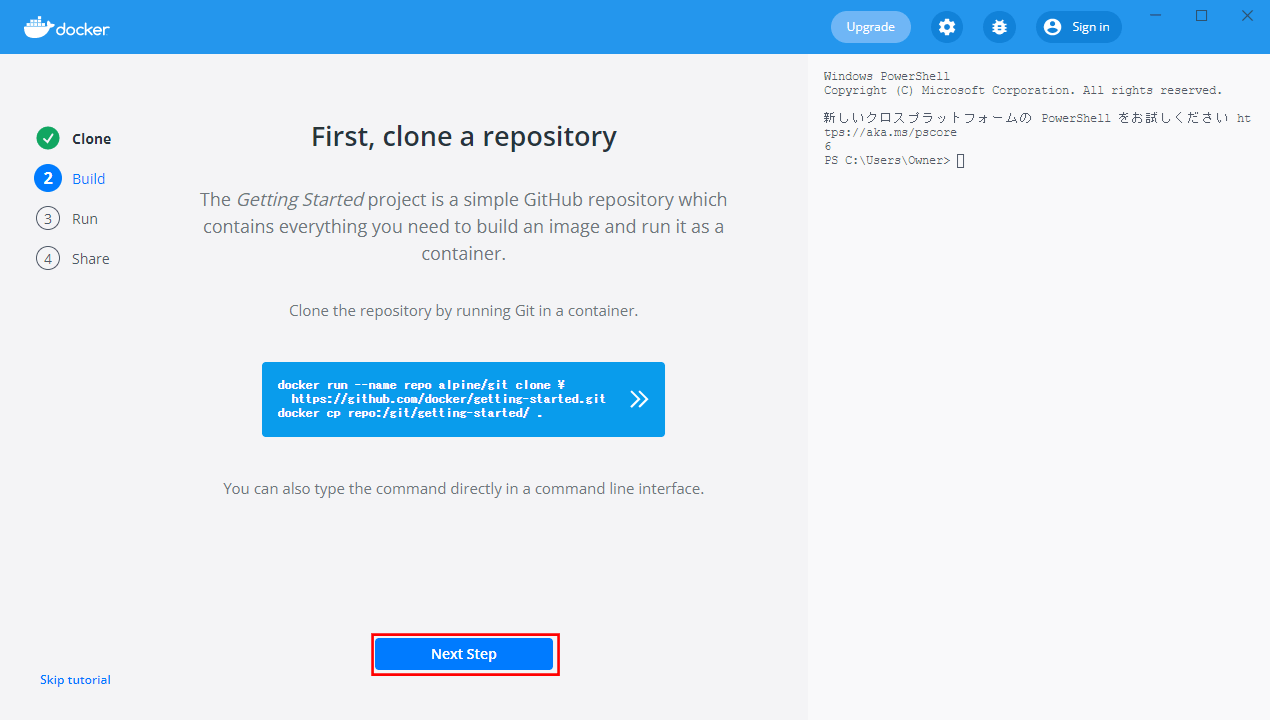
Task: Open settings via the gear icon
Action: click(947, 27)
